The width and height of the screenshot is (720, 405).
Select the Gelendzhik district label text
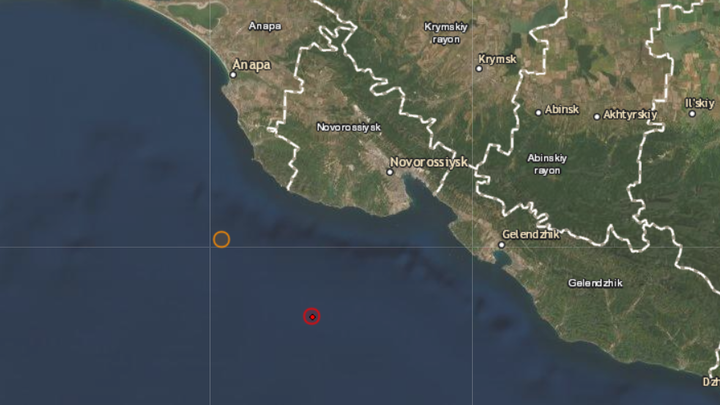[595, 283]
